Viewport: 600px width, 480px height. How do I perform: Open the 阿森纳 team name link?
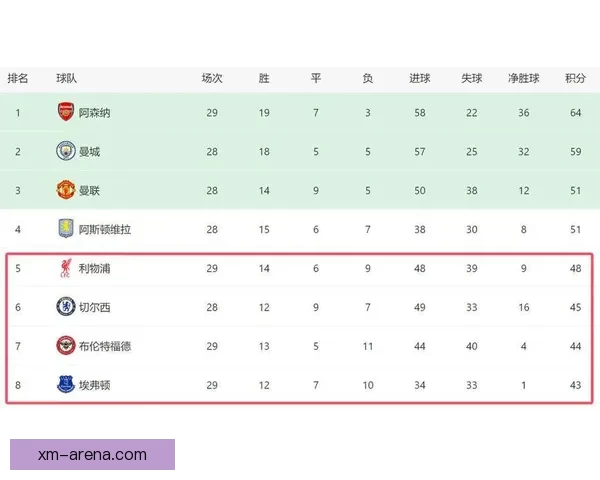tap(95, 113)
